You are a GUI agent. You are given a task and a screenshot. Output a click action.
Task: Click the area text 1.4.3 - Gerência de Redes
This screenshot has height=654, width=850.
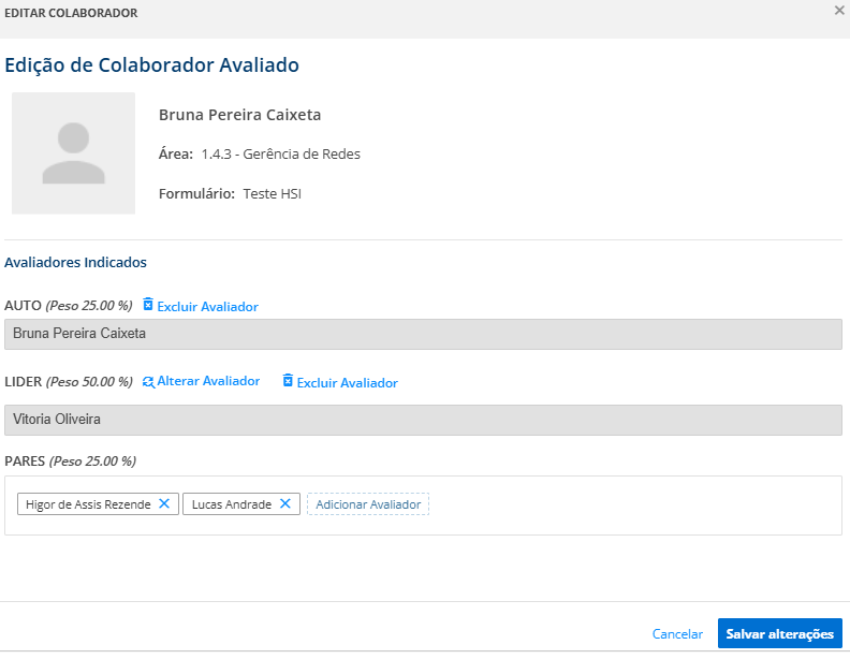pyautogui.click(x=281, y=155)
